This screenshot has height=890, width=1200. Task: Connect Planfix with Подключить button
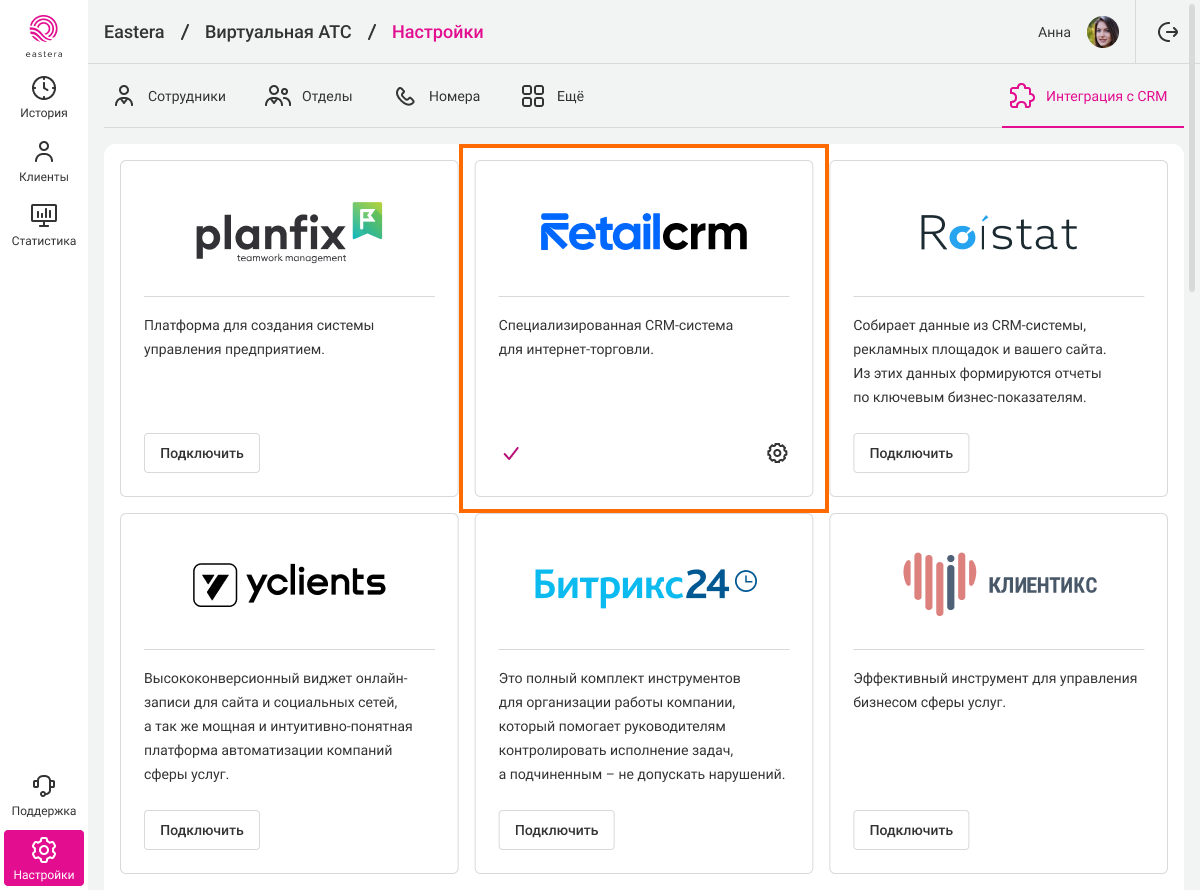coord(202,453)
